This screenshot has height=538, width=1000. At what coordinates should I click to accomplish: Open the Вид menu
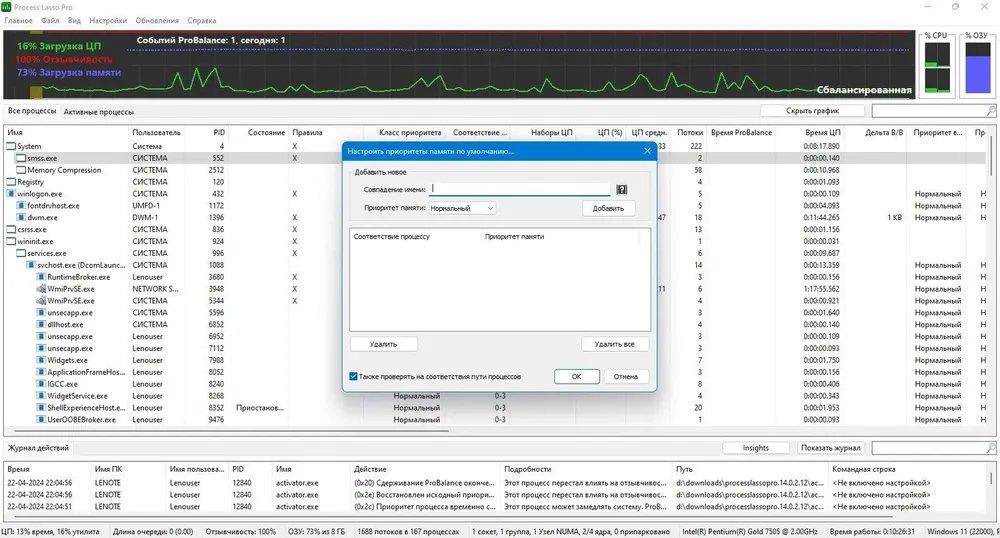click(74, 20)
